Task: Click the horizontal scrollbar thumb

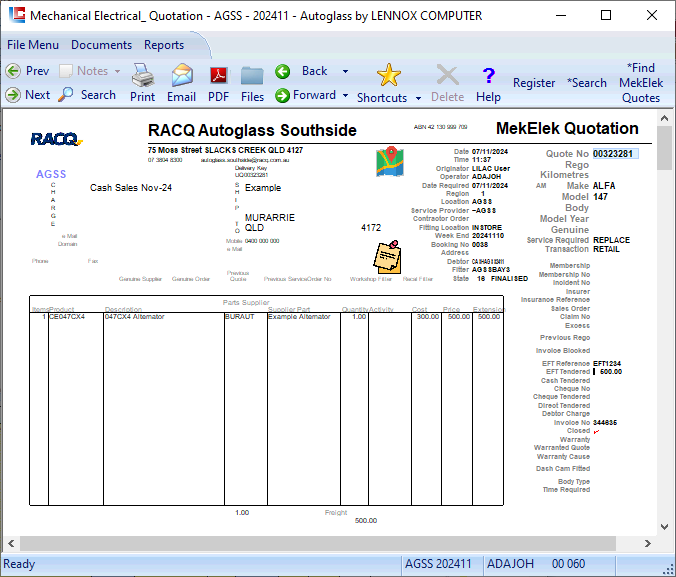Action: click(318, 543)
